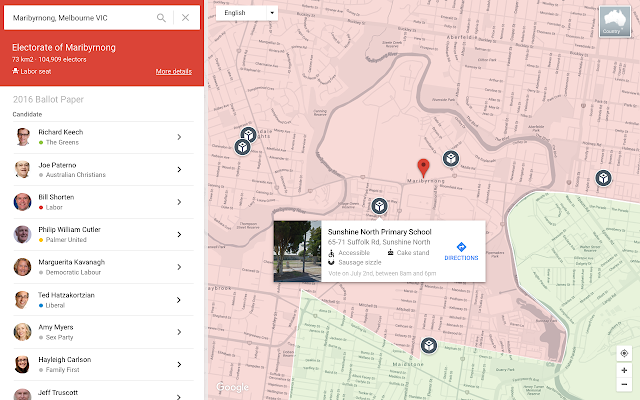The image size is (640, 400).
Task: Click Richard Keech's profile photo
Action: point(22,137)
